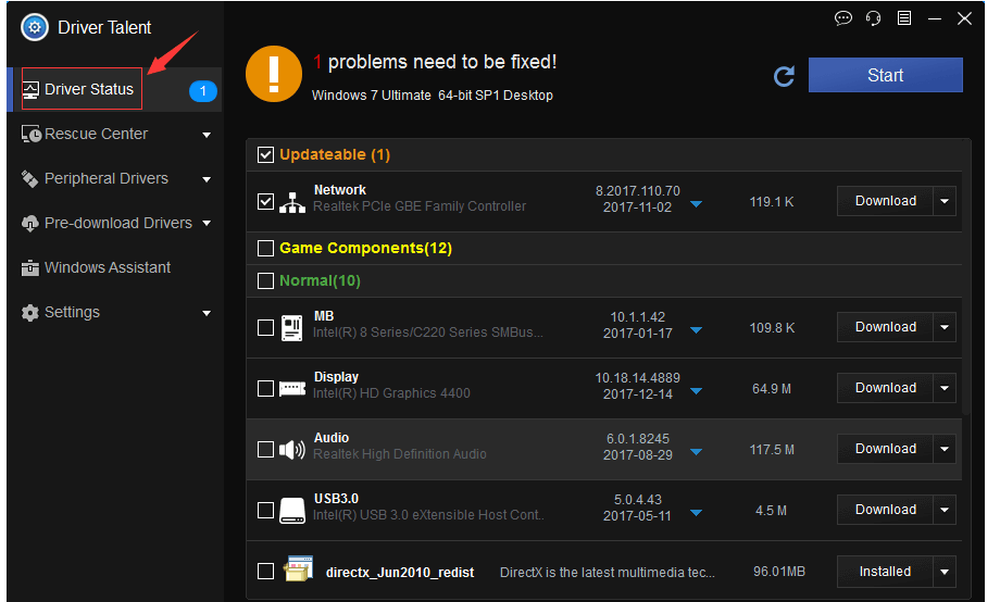
Task: Open the headset support icon
Action: [x=873, y=18]
